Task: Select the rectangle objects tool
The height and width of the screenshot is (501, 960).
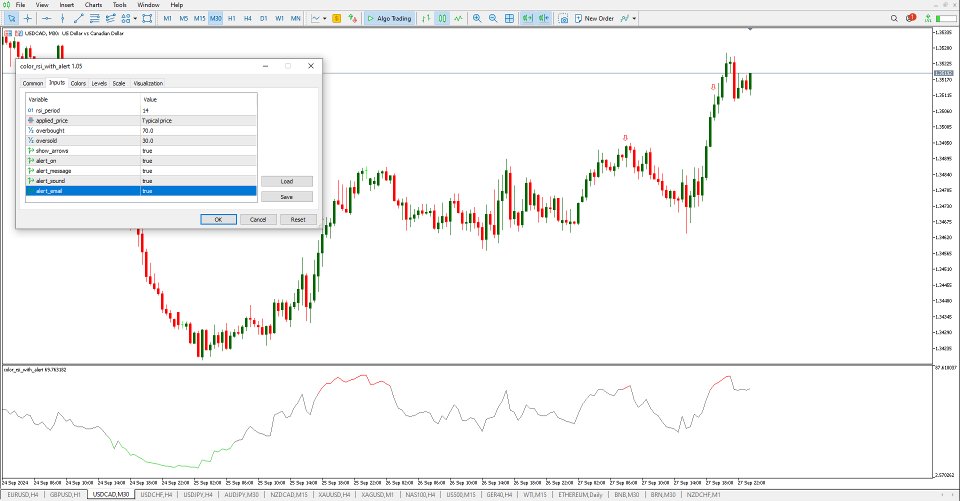Action: (x=147, y=18)
